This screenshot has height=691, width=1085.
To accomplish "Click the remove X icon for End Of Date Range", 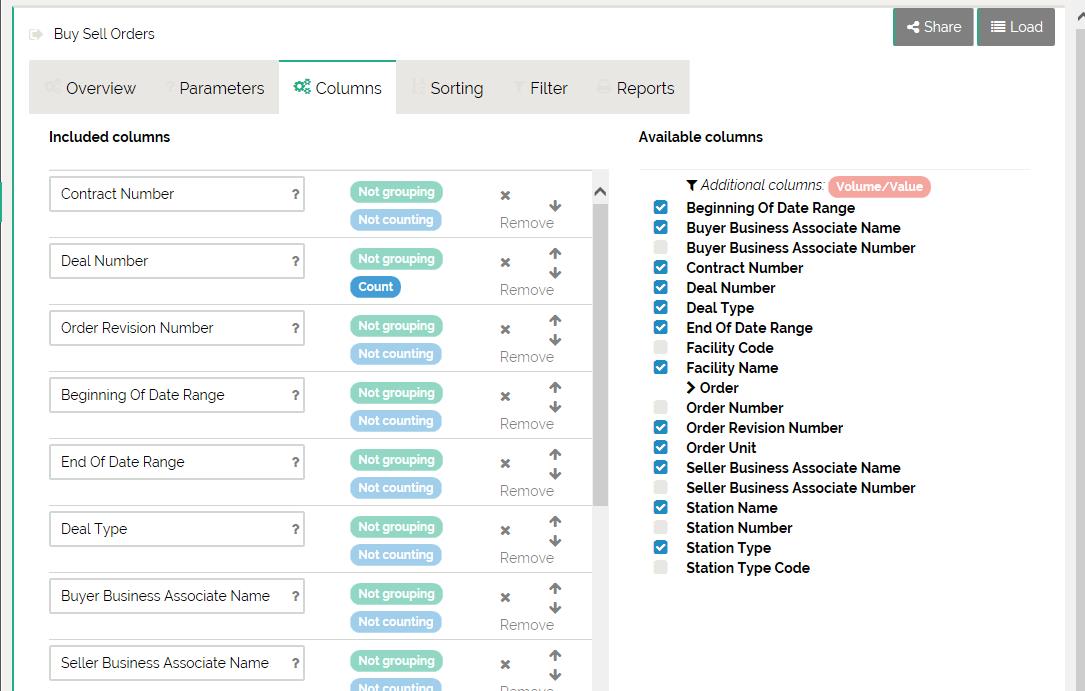I will click(505, 464).
